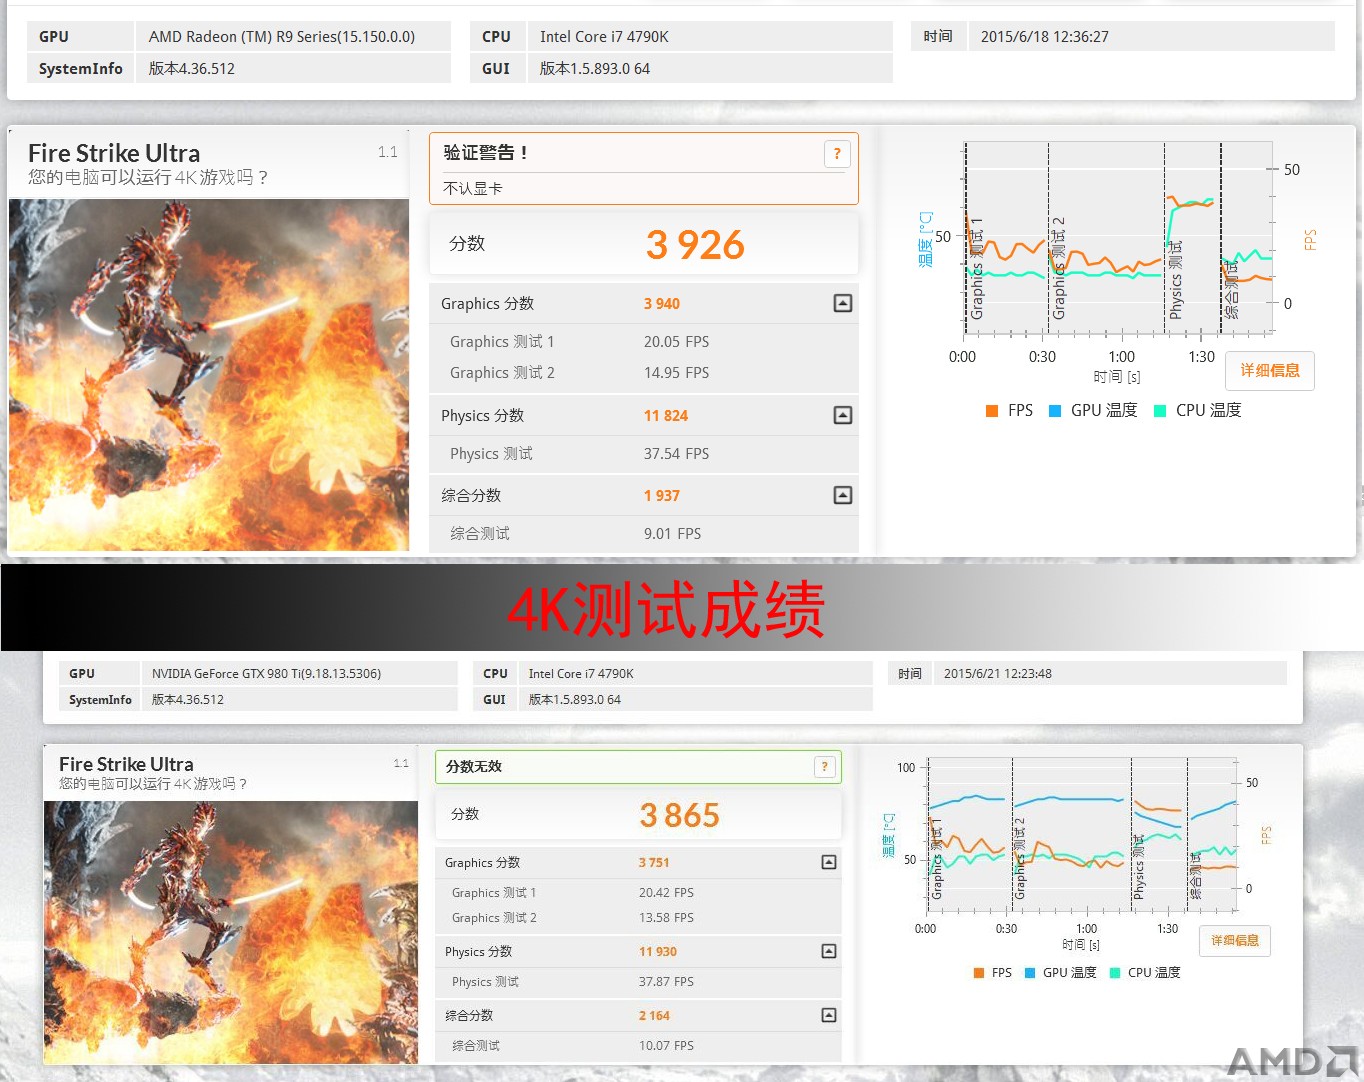
Task: Click the red 4K测试成绩 banner title
Action: tap(665, 610)
